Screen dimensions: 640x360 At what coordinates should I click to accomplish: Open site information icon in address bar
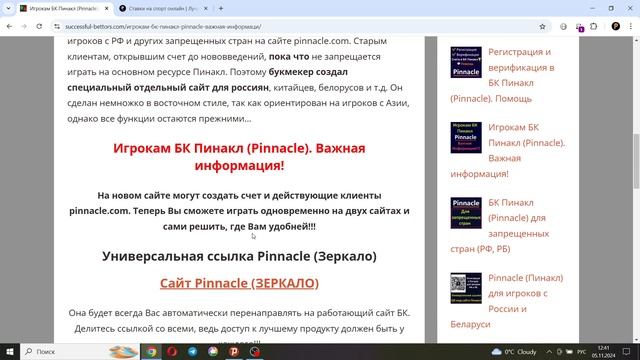point(57,27)
